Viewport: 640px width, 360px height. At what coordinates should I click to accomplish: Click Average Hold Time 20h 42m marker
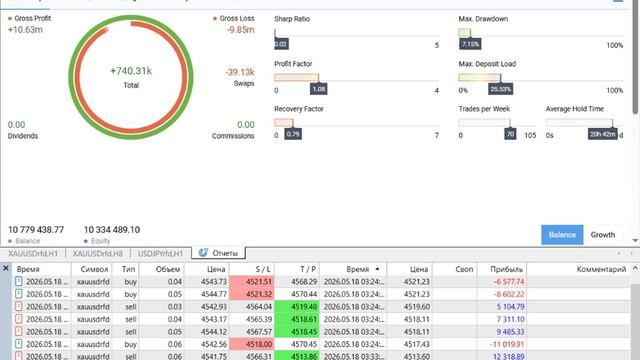coord(602,134)
